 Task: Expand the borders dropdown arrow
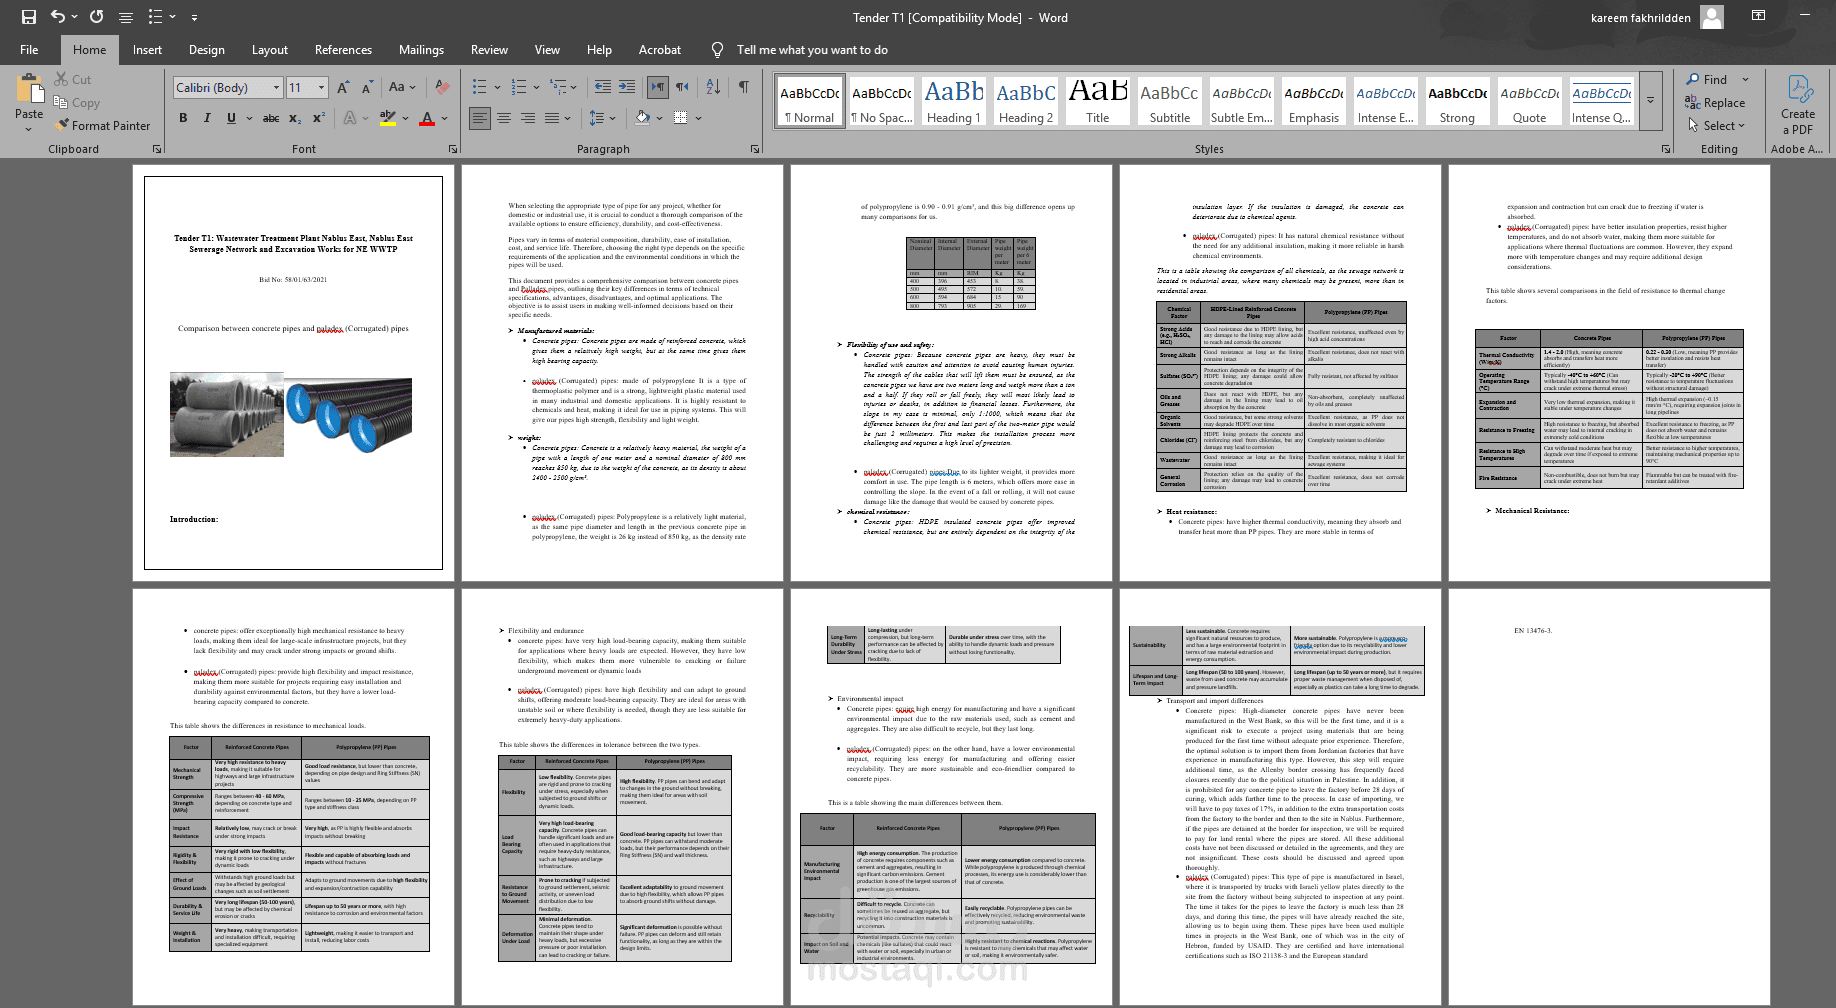point(698,118)
